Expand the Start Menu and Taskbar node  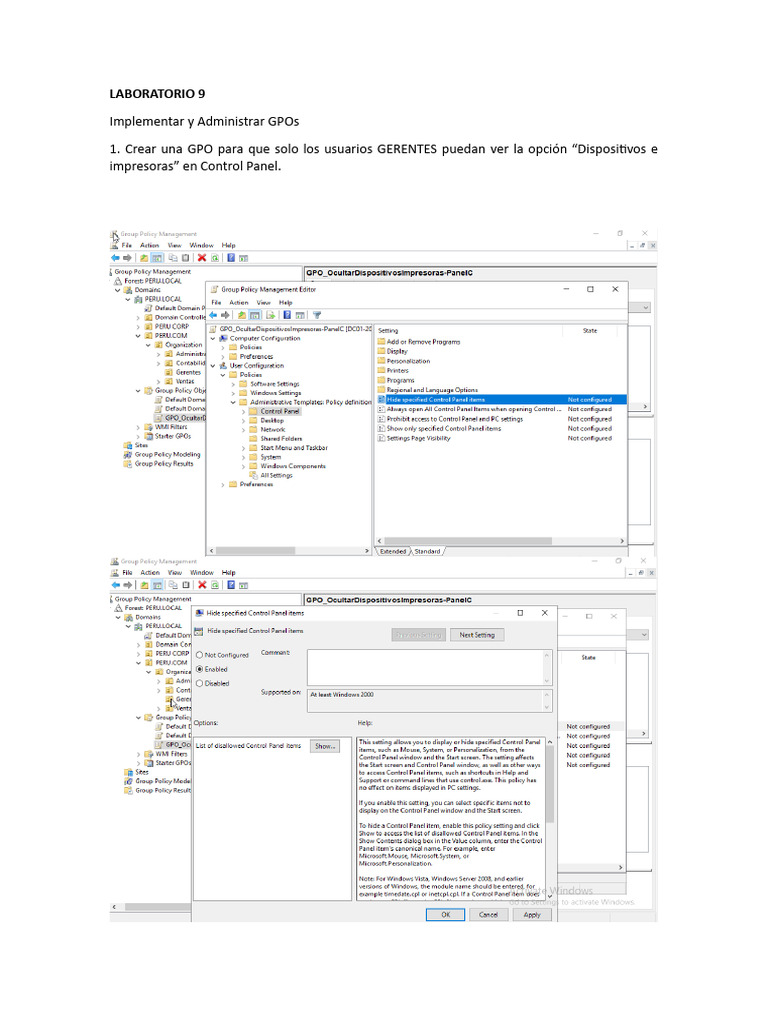click(x=244, y=448)
